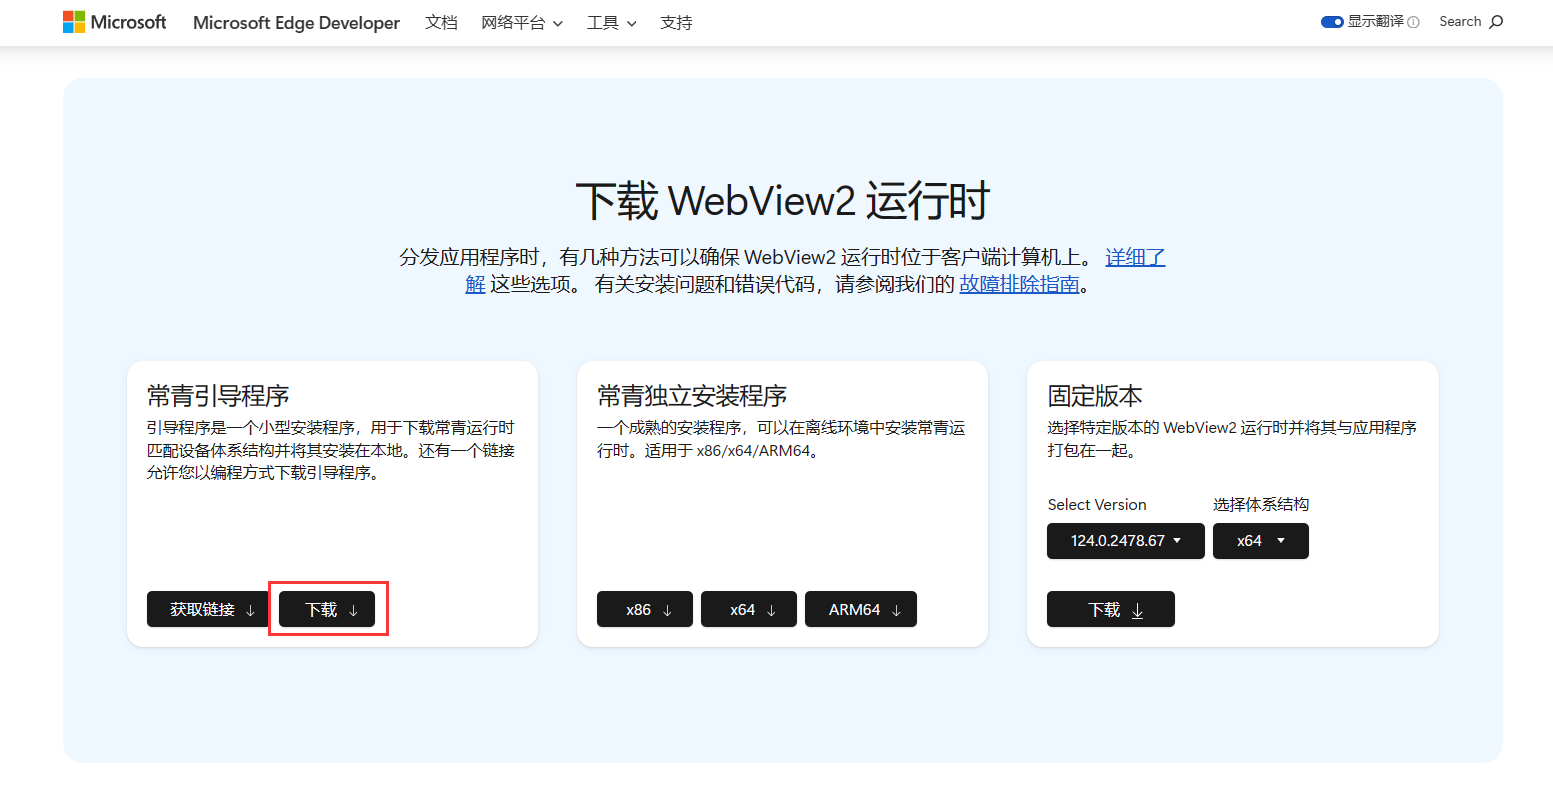This screenshot has height=796, width=1553.
Task: Click the Microsoft four-square logo
Action: click(74, 21)
